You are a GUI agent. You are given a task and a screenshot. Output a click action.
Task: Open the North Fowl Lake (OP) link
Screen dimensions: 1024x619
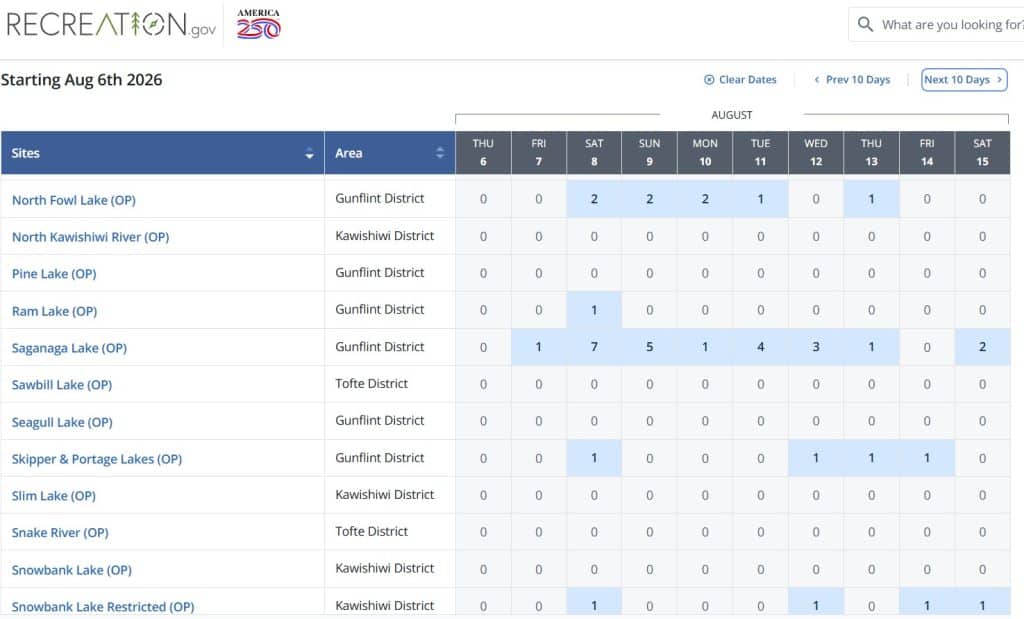click(x=73, y=200)
